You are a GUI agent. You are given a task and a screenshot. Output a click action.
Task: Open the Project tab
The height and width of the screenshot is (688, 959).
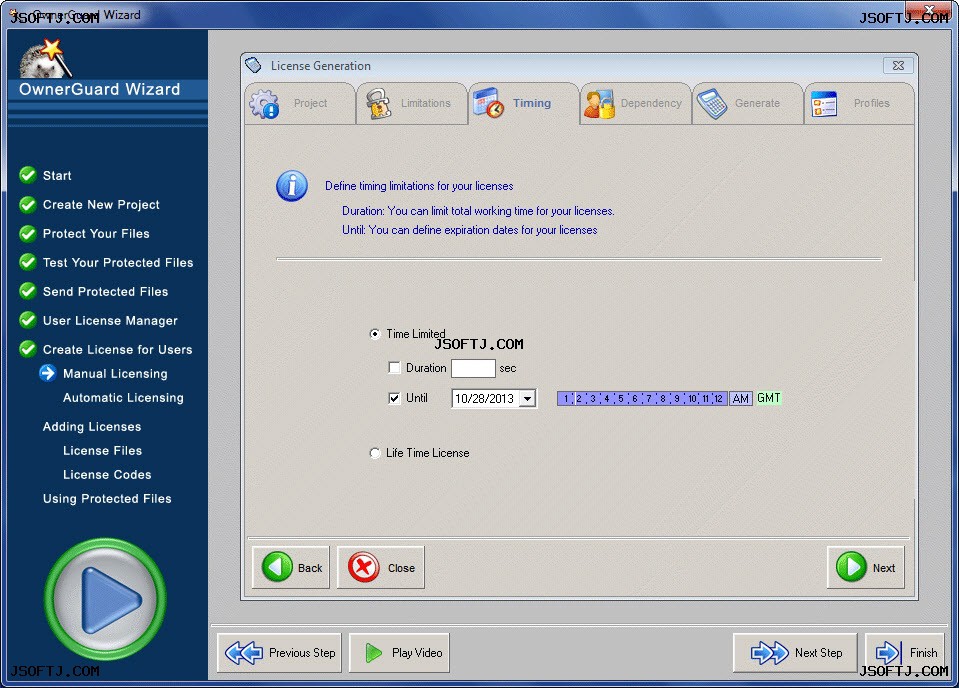click(300, 103)
